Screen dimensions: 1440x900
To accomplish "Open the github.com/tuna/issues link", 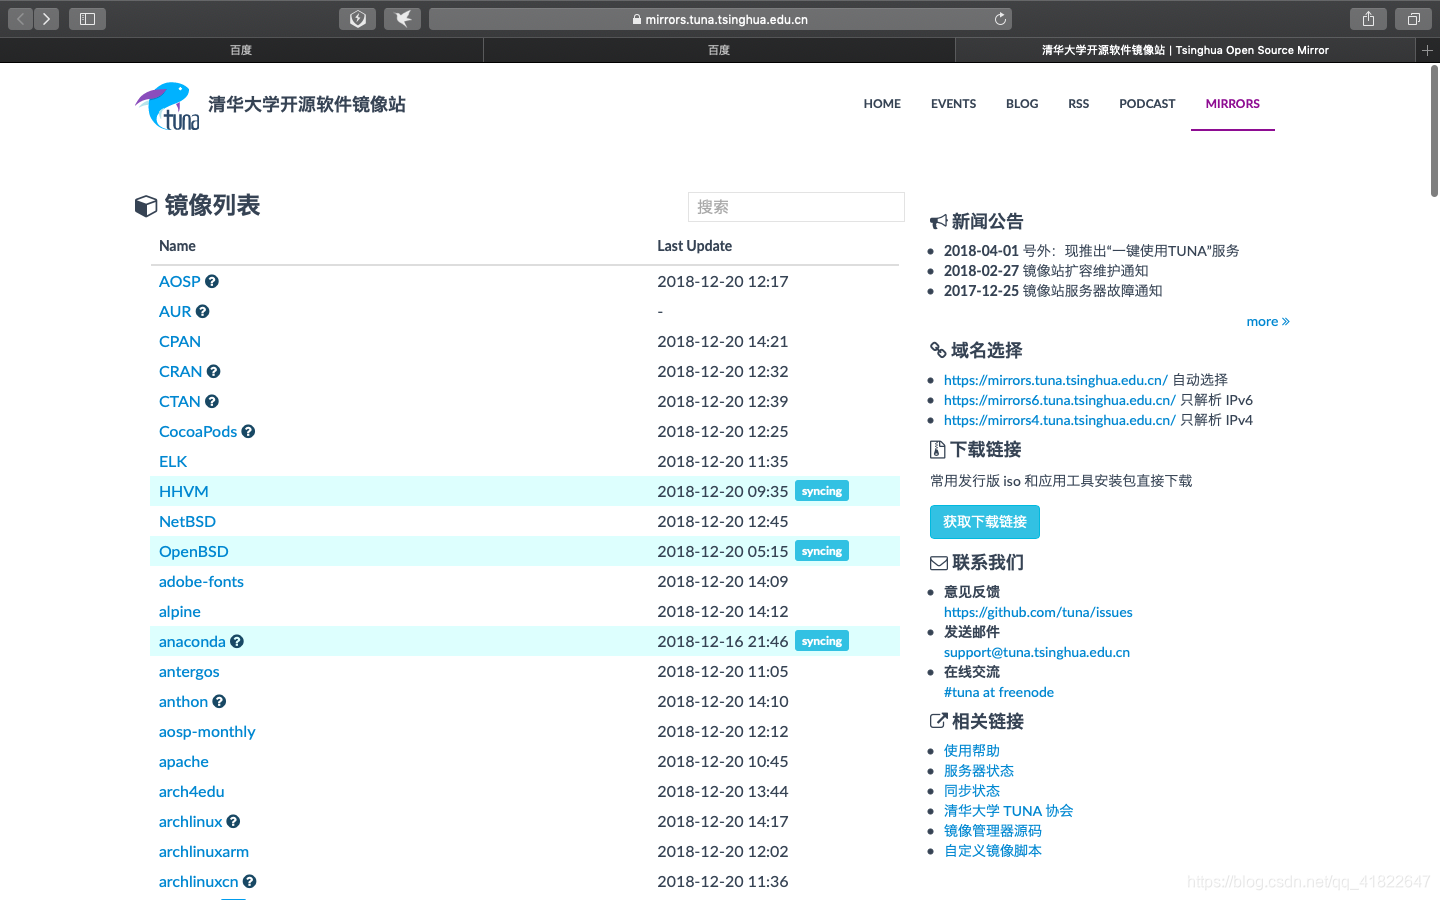I will [x=1038, y=612].
